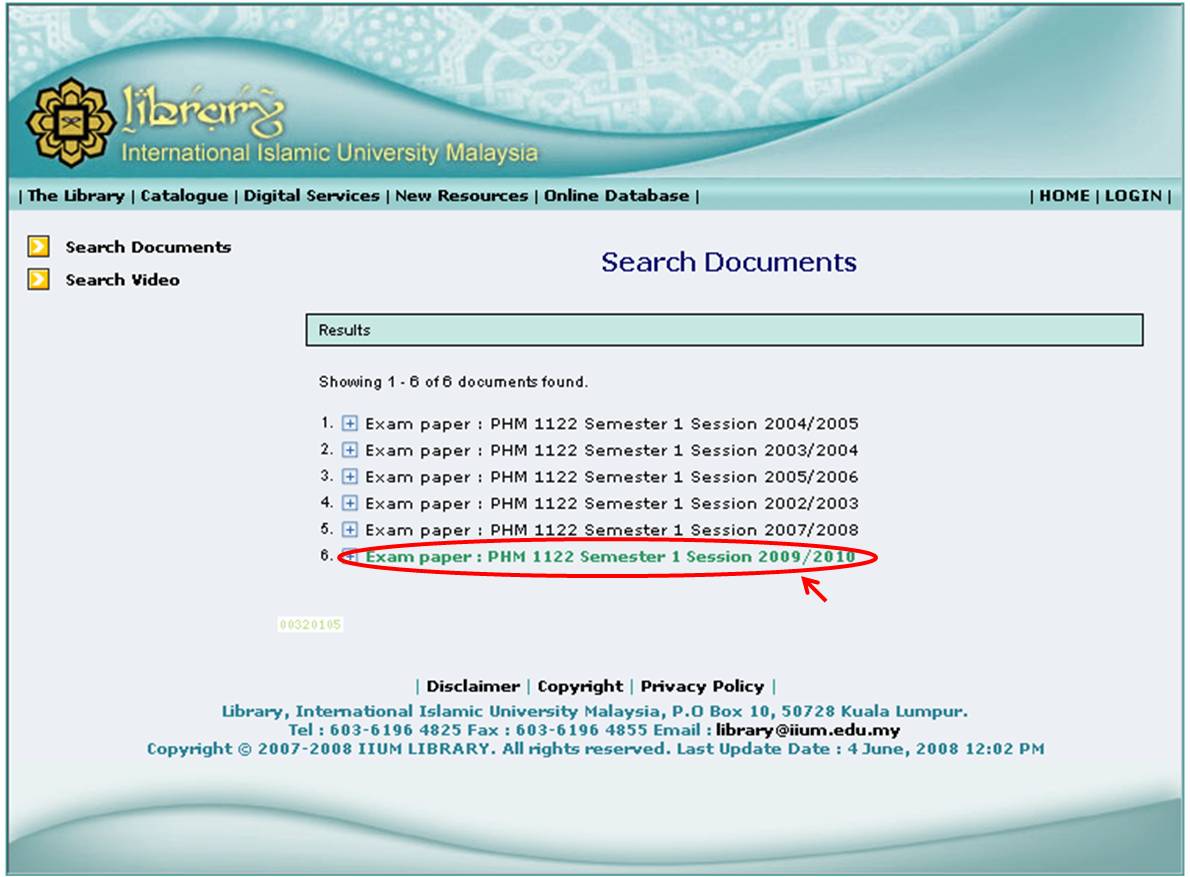Open the New Resources menu
The width and height of the screenshot is (1190, 877).
click(461, 196)
